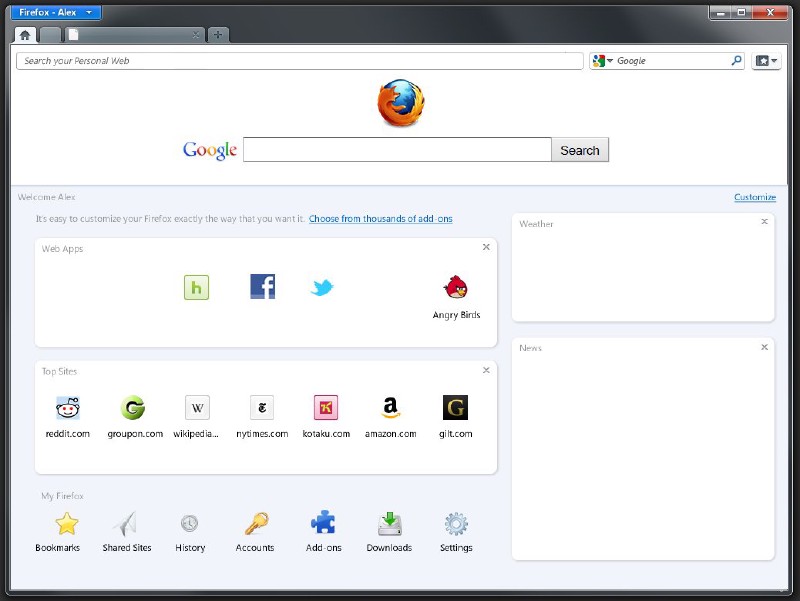Viewport: 800px width, 601px height.
Task: Close the Weather panel
Action: [764, 221]
